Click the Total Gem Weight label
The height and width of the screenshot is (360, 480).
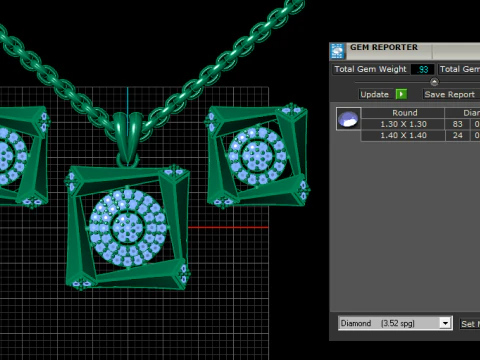[370, 69]
